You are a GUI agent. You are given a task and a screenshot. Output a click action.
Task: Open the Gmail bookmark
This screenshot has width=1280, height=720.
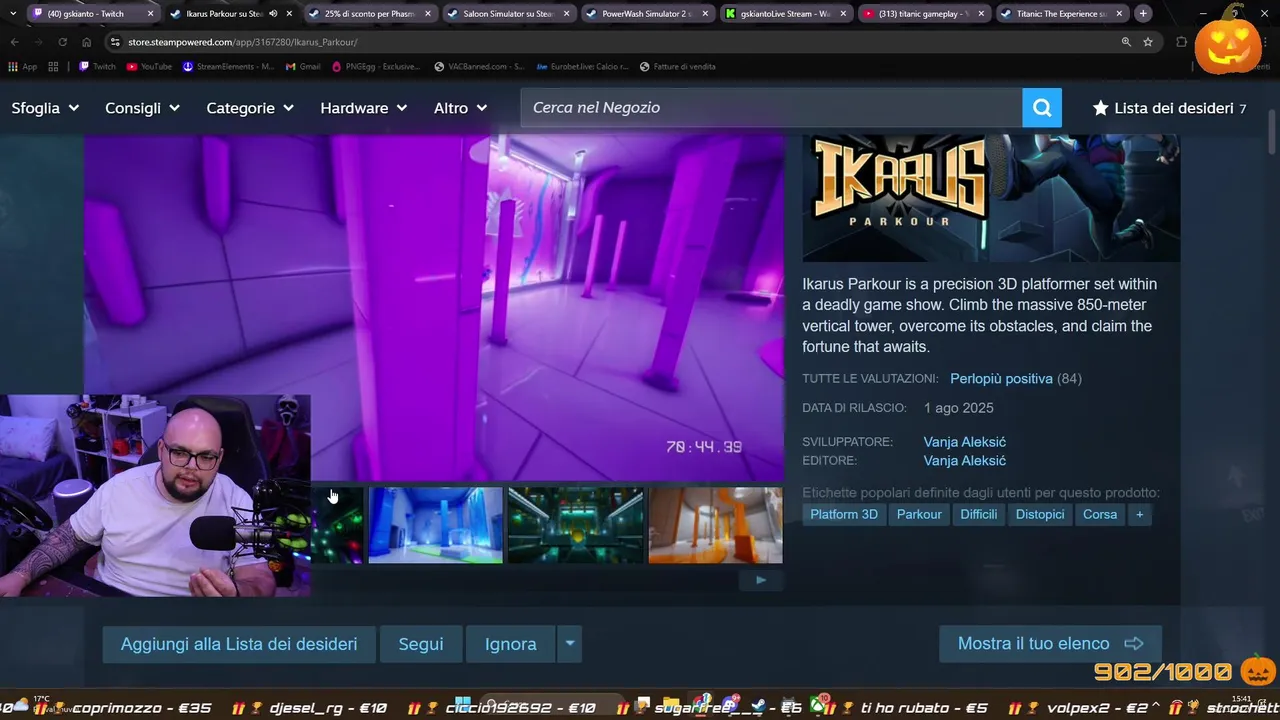click(303, 67)
